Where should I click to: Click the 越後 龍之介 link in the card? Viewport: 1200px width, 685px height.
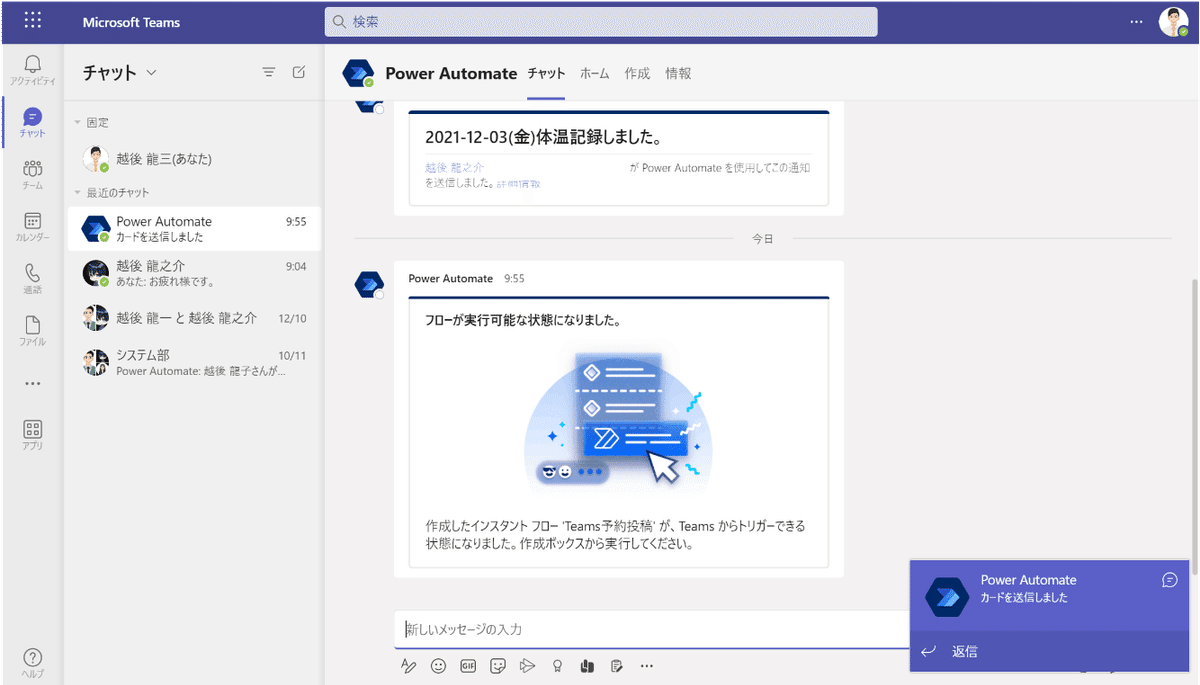tap(454, 168)
